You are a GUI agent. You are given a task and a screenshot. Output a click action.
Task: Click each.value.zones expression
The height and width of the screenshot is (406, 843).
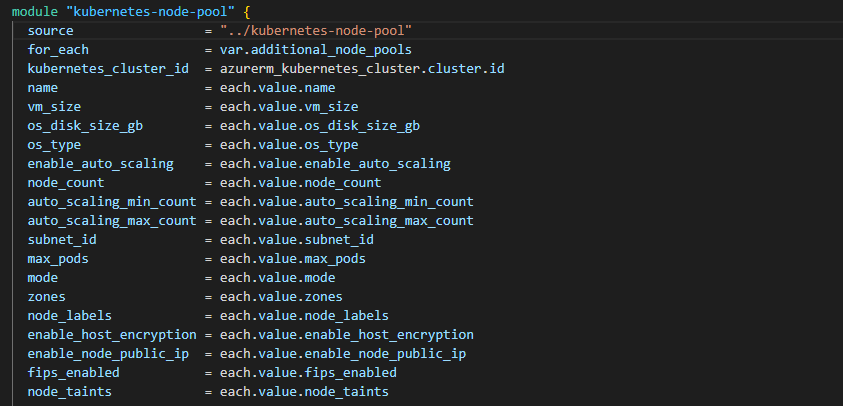281,297
